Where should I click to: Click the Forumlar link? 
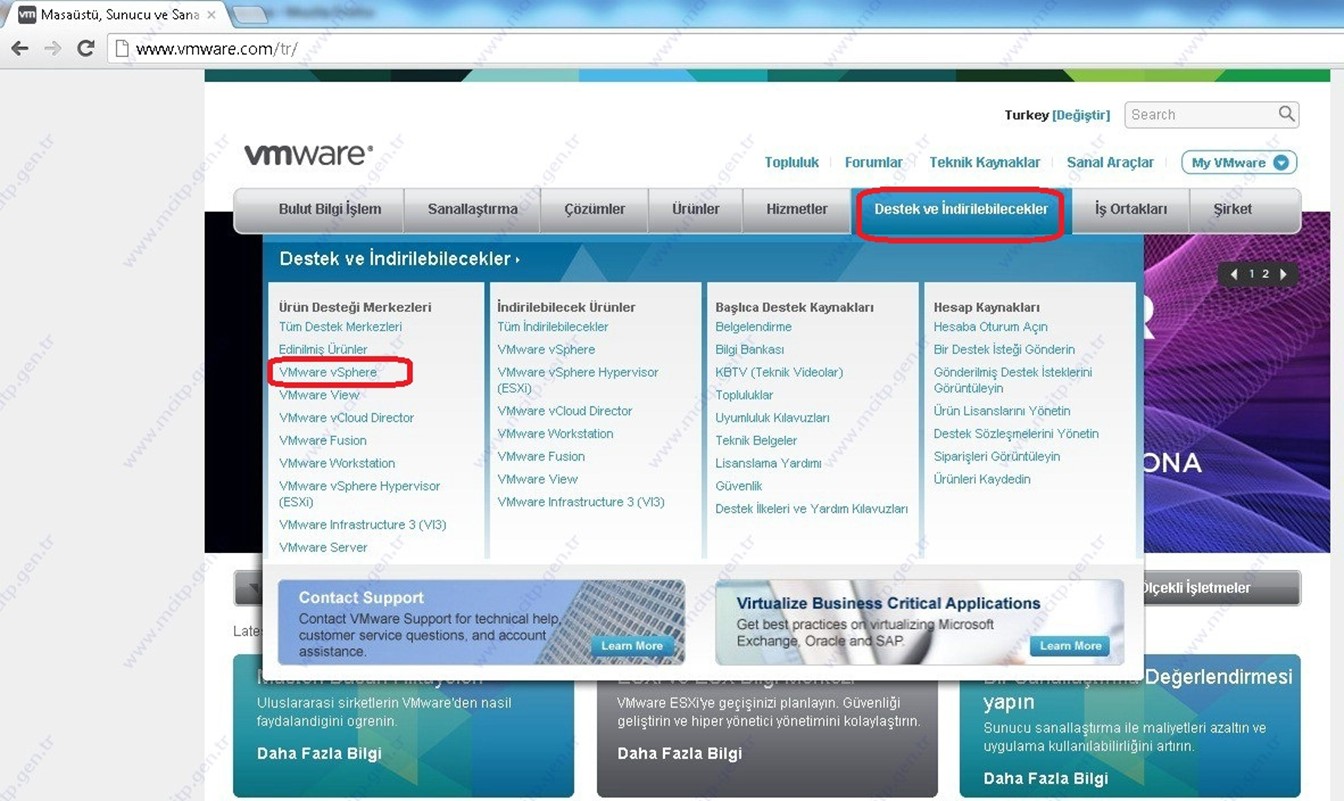point(874,162)
